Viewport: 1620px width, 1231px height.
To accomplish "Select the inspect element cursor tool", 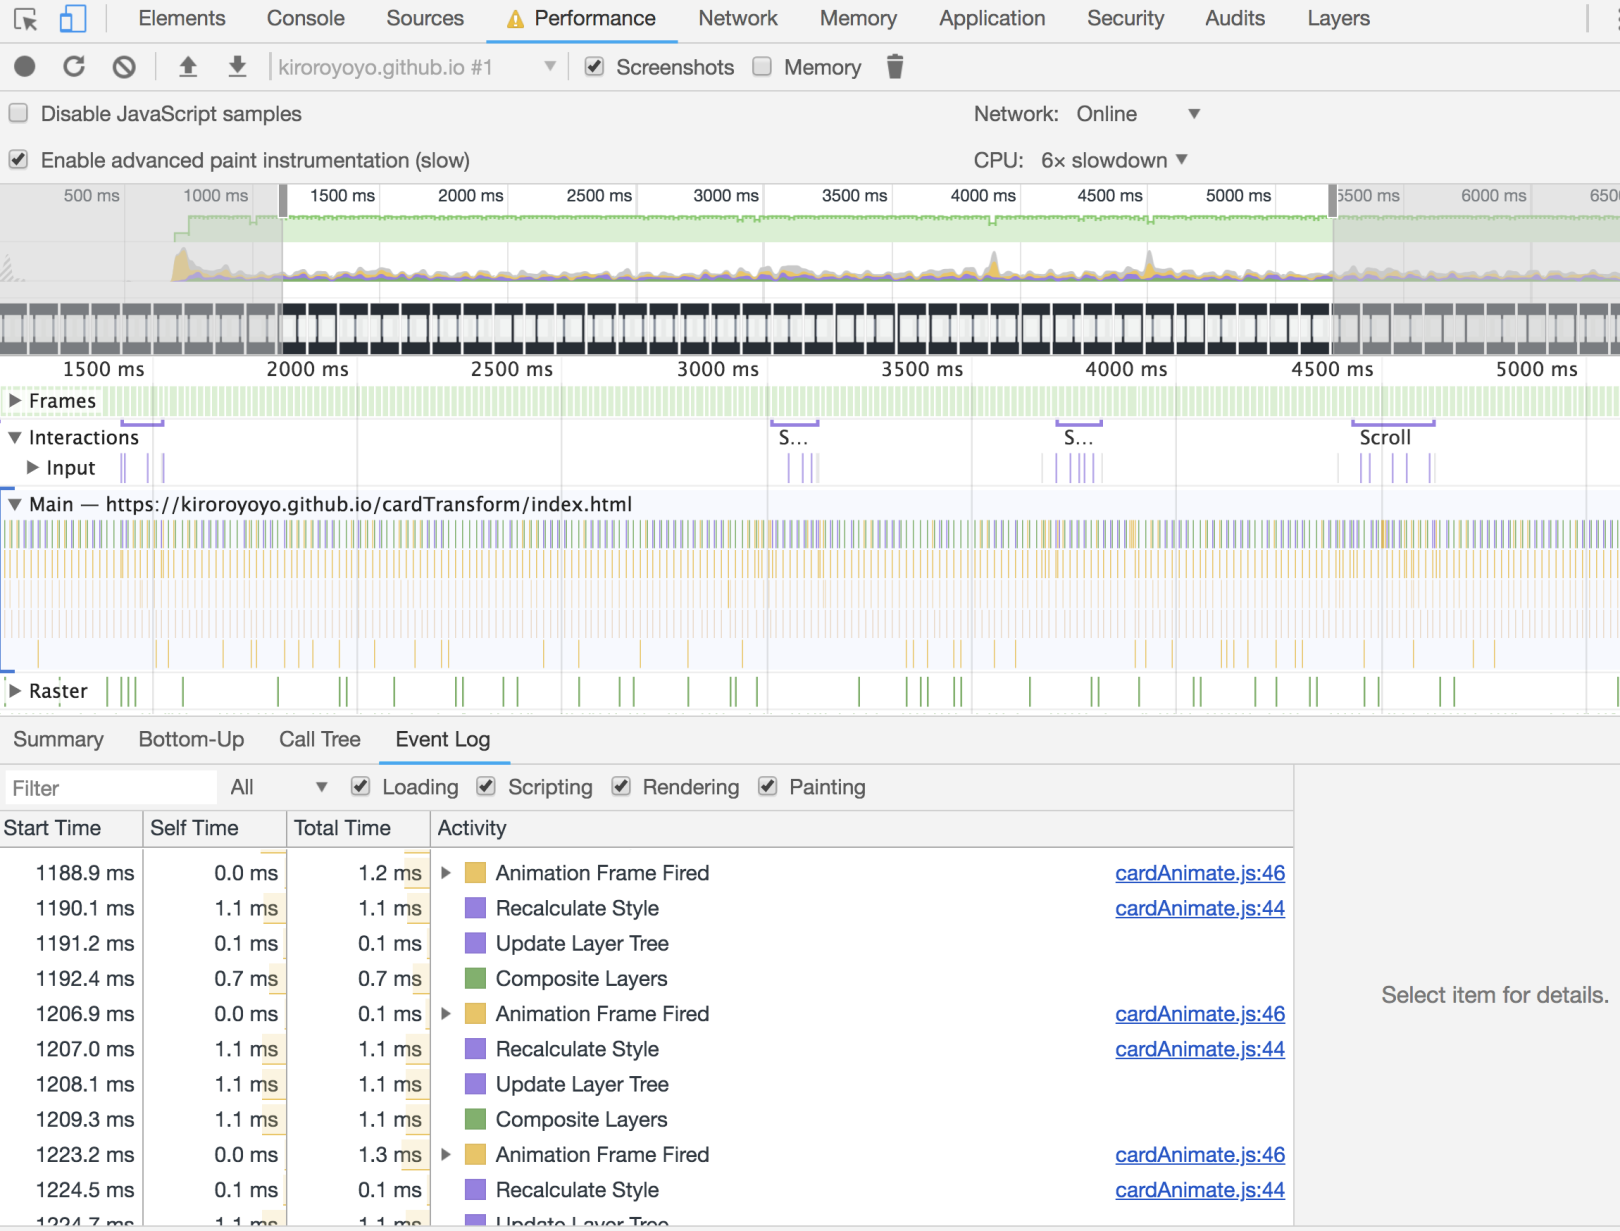I will pos(25,19).
